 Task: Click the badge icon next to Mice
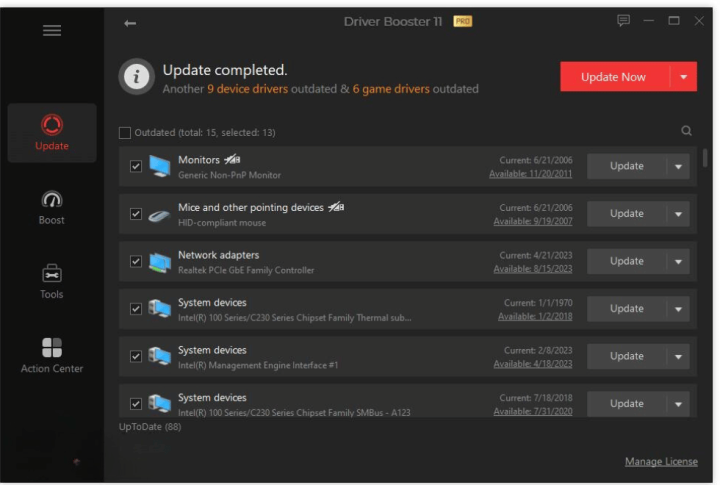336,207
